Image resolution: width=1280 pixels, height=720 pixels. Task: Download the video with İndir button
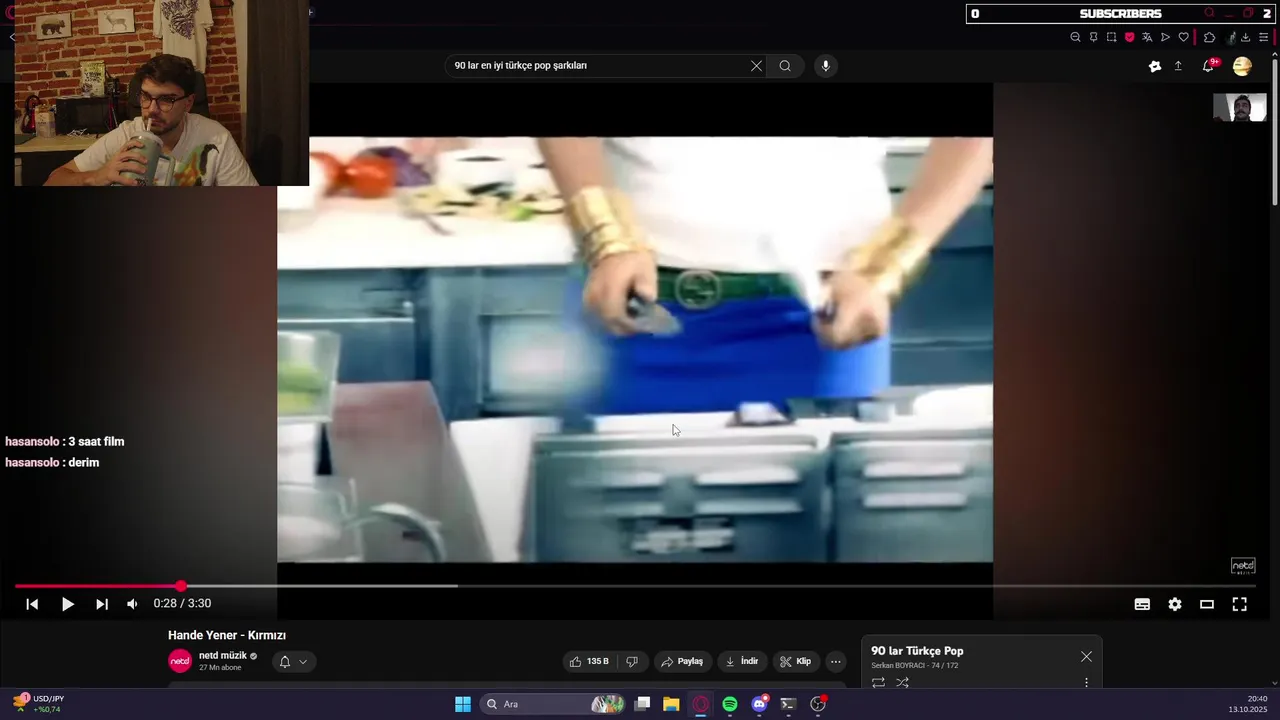pyautogui.click(x=742, y=662)
